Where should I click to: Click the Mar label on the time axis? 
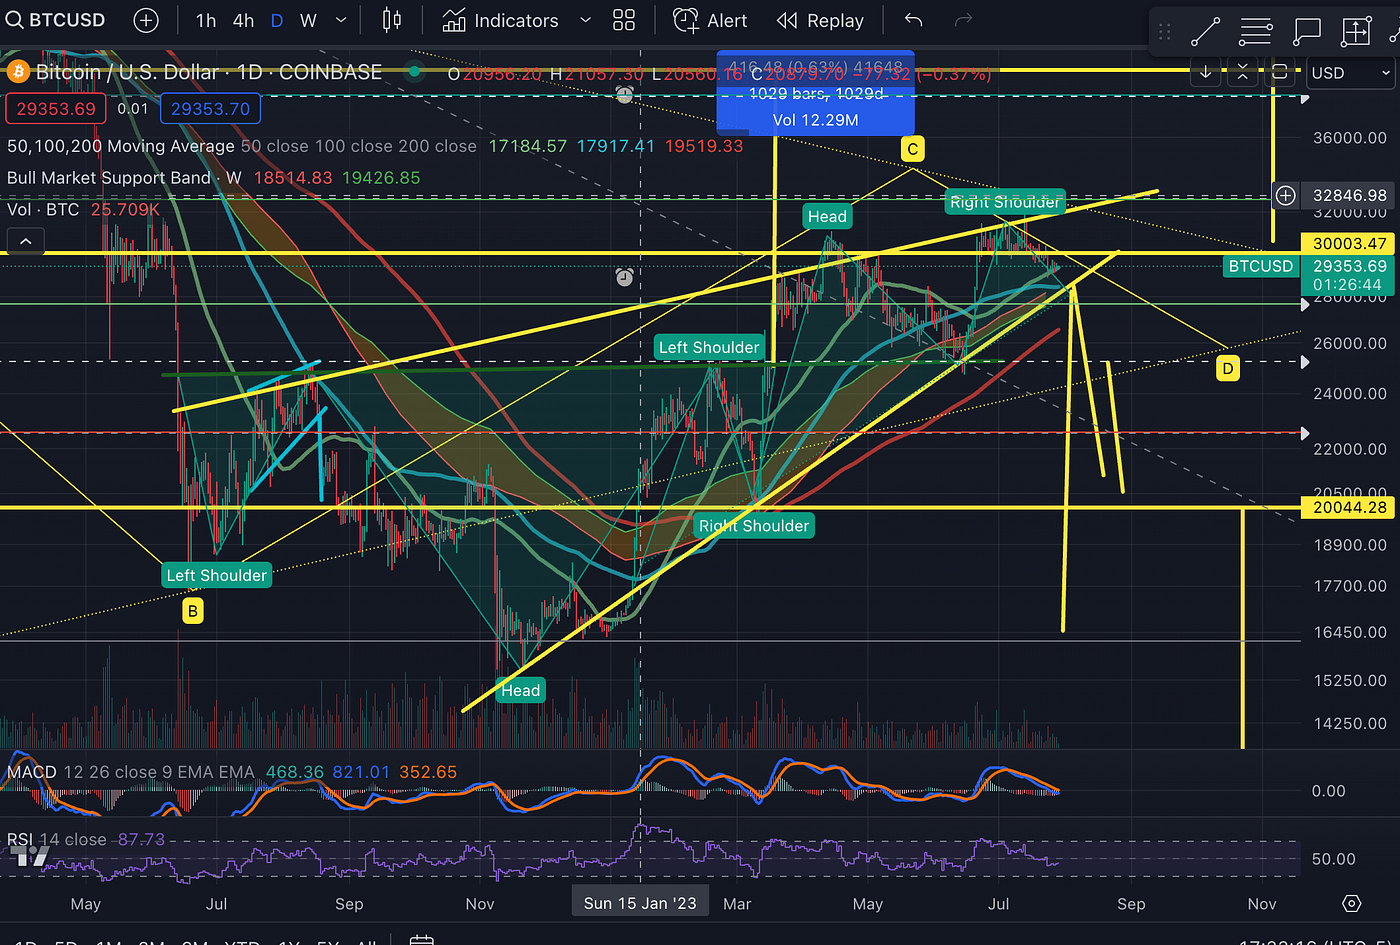(x=737, y=904)
